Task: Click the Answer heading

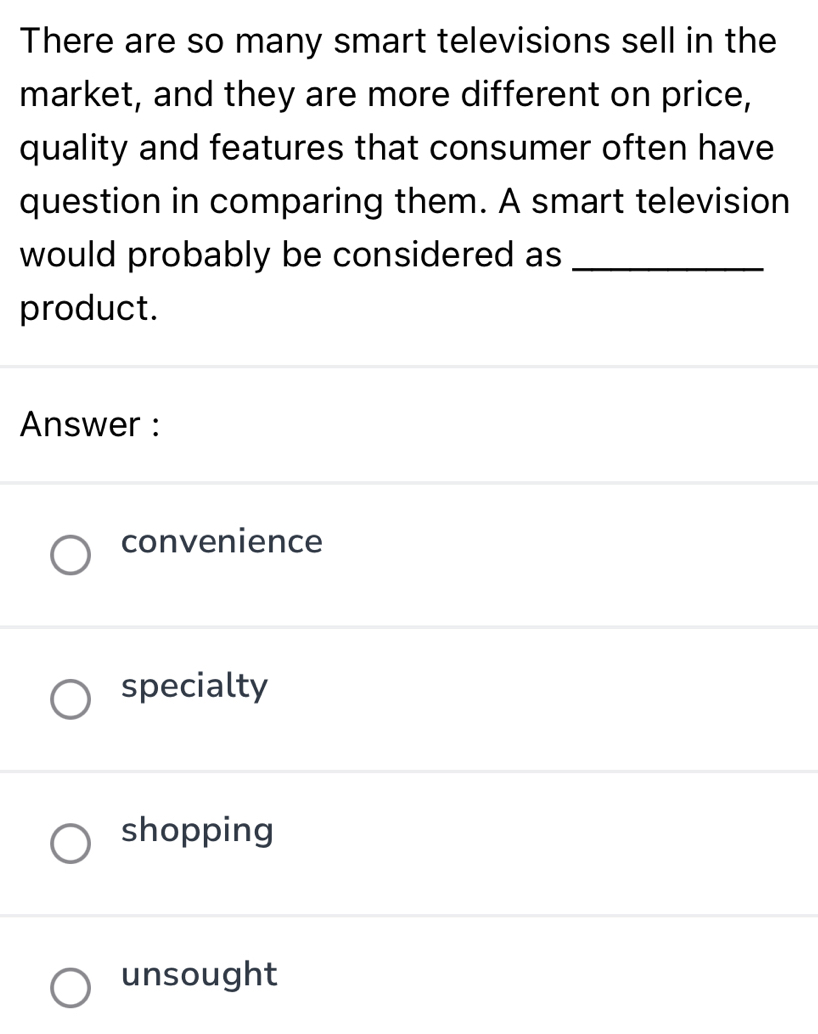Action: pos(88,425)
